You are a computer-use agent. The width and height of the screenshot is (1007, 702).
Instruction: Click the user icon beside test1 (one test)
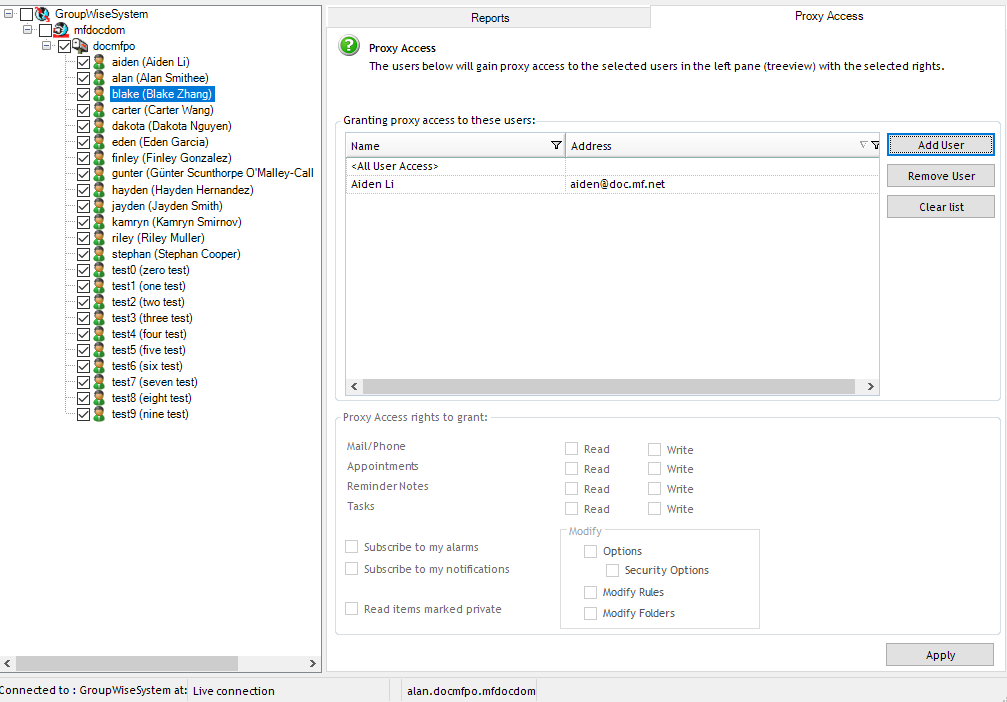click(99, 286)
